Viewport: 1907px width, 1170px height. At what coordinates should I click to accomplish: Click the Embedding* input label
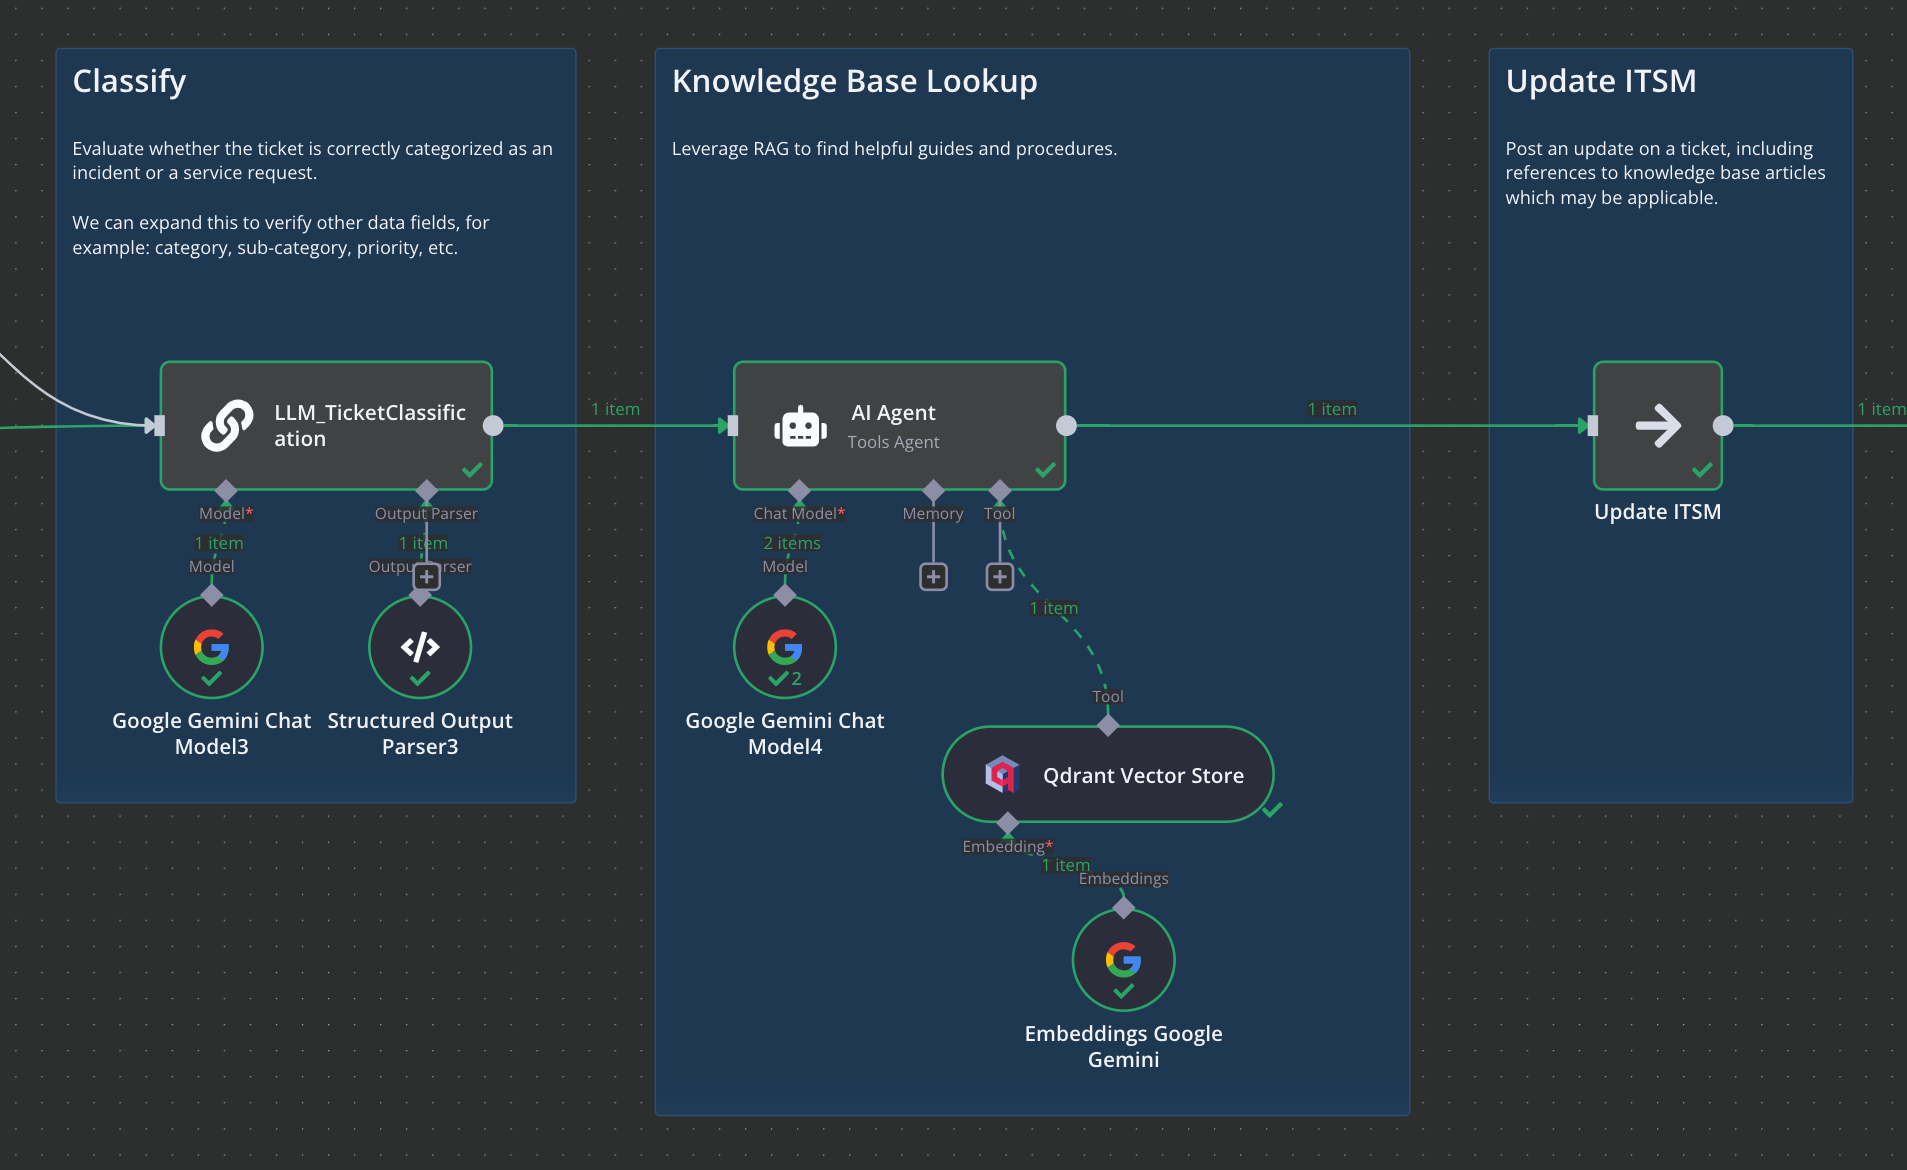pyautogui.click(x=1007, y=846)
